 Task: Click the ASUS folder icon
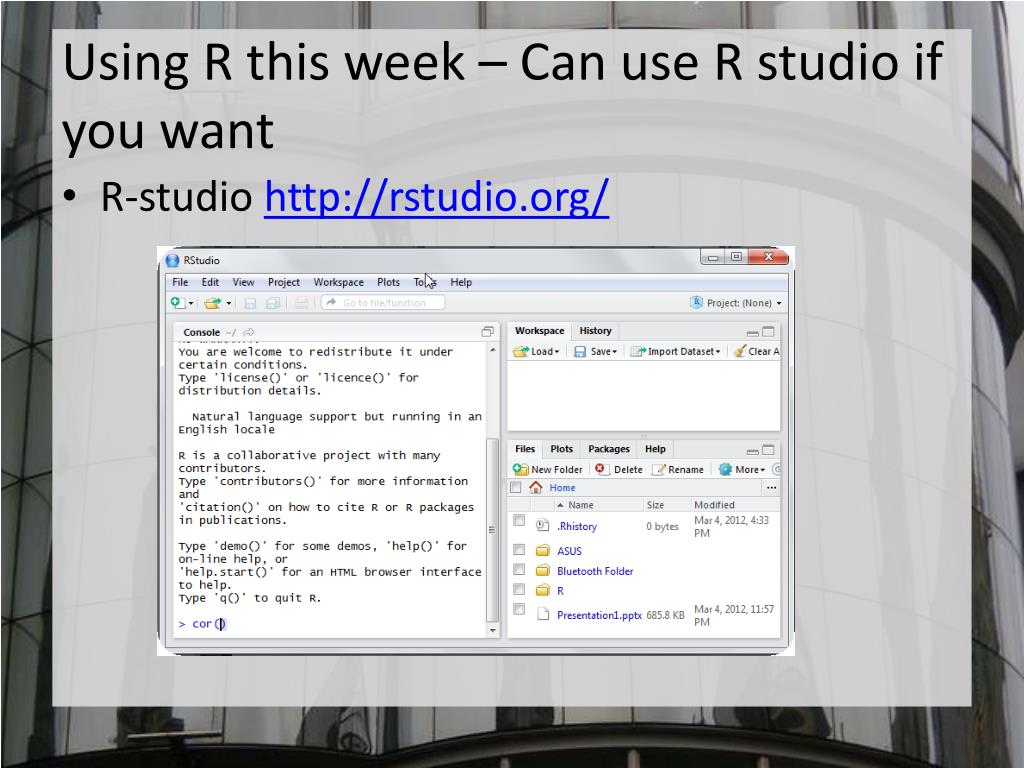(x=543, y=551)
